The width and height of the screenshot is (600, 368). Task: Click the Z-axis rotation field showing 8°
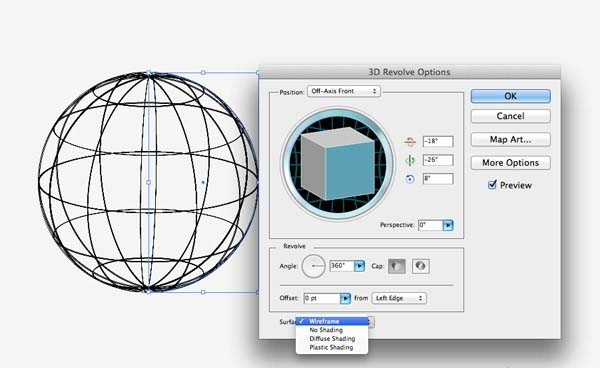(438, 179)
